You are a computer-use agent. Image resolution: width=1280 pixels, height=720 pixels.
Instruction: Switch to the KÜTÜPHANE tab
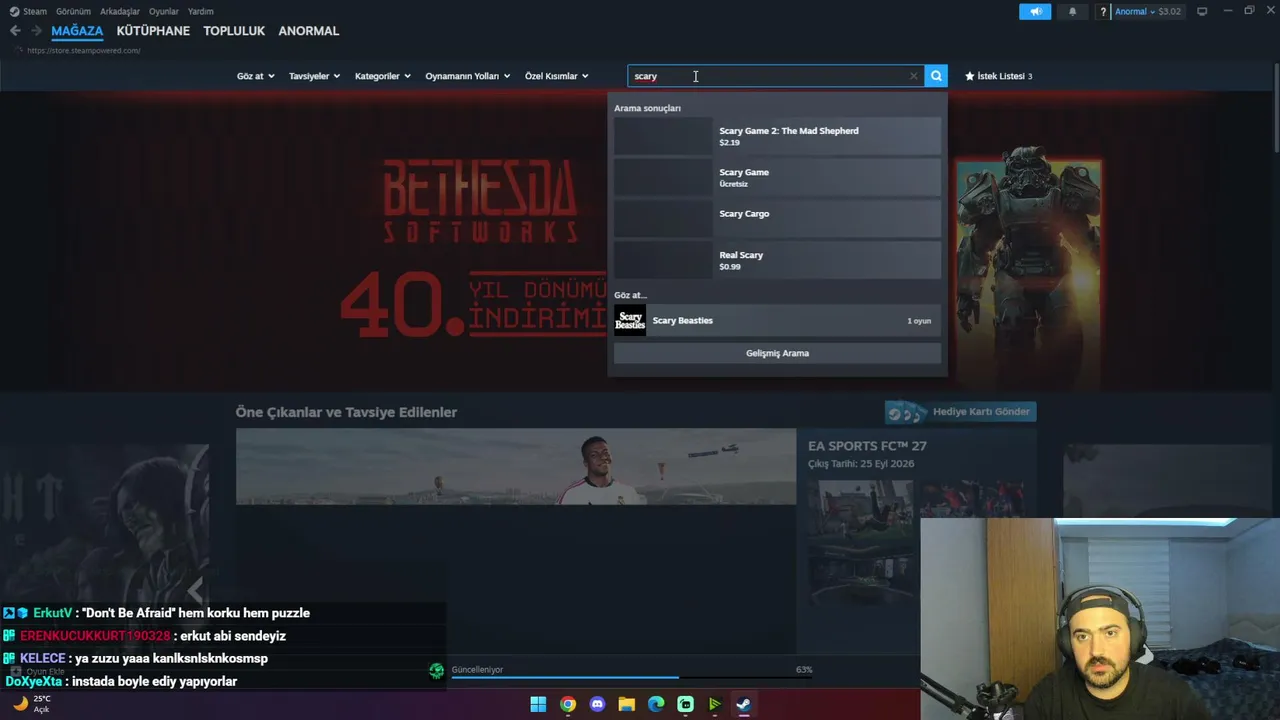[x=153, y=31]
